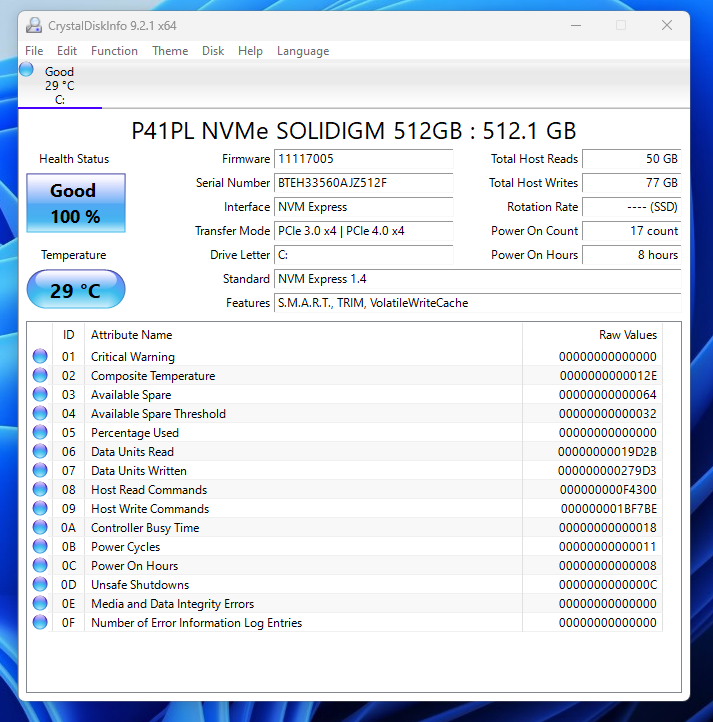Viewport: 713px width, 722px height.
Task: Select the Composite Temperature raw value 0000000000012E
Action: point(608,376)
